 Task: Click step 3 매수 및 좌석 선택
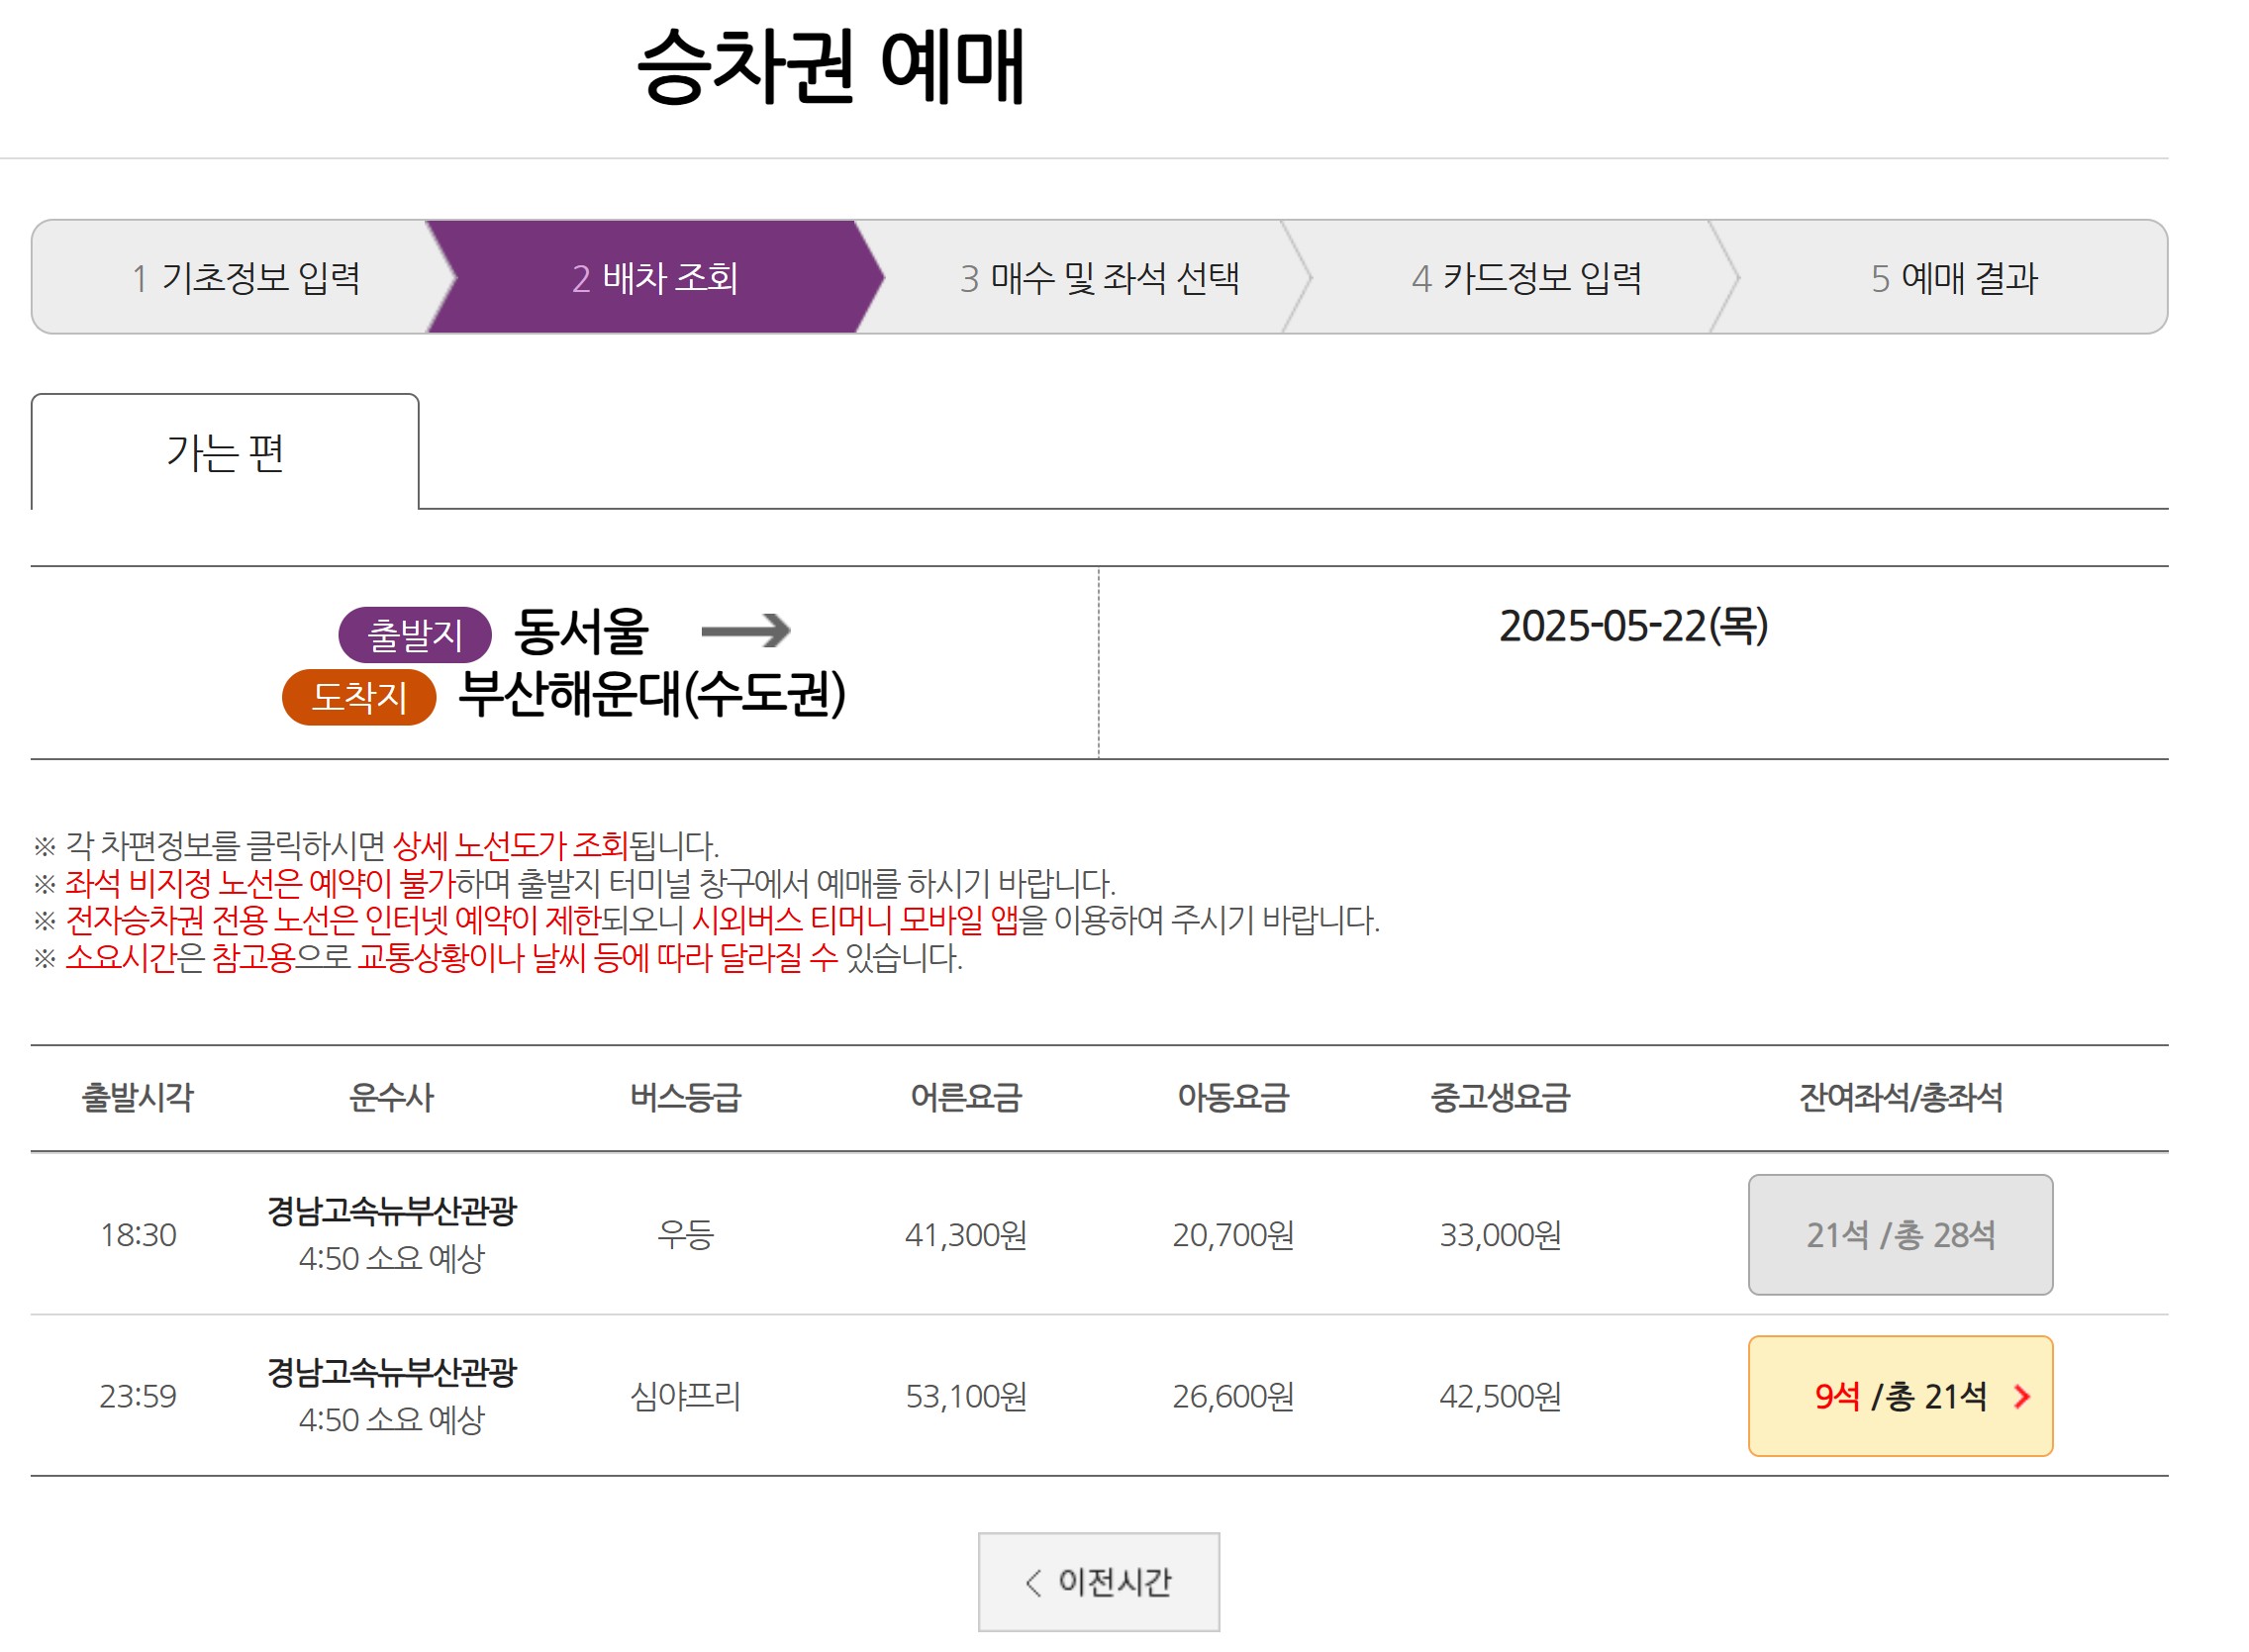click(1098, 277)
